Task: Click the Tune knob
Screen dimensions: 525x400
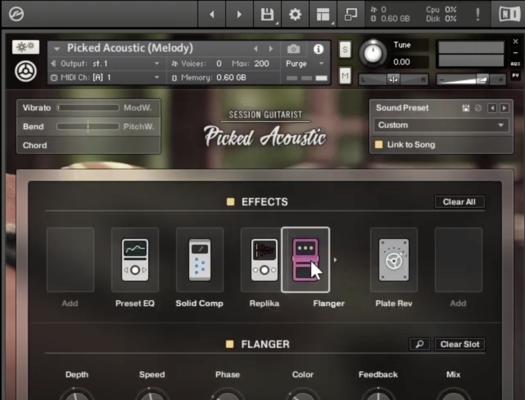Action: click(x=373, y=53)
